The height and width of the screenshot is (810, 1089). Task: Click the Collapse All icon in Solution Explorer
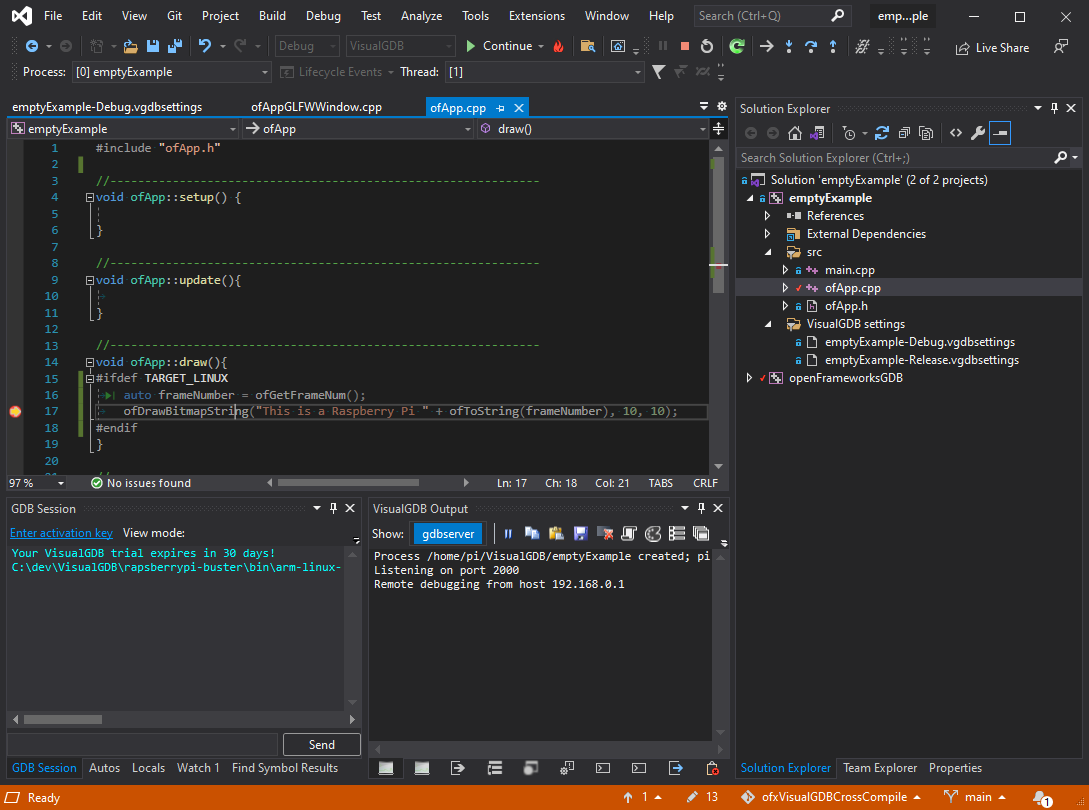pos(904,133)
